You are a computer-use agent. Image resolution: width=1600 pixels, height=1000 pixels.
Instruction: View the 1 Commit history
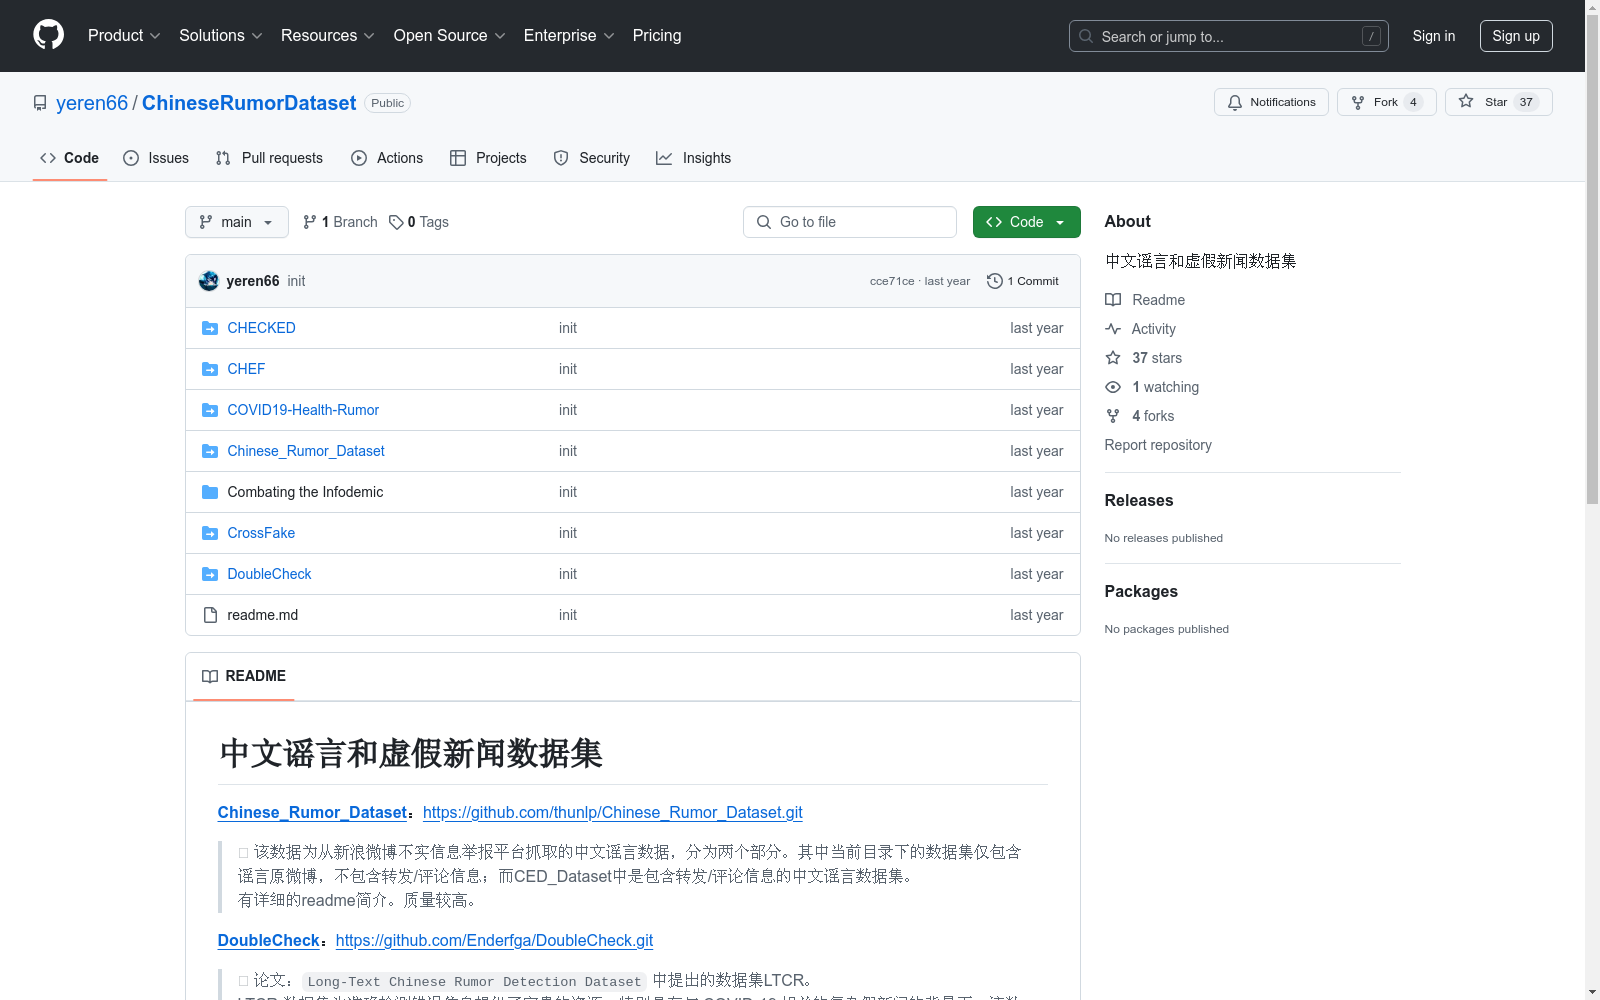point(1023,281)
